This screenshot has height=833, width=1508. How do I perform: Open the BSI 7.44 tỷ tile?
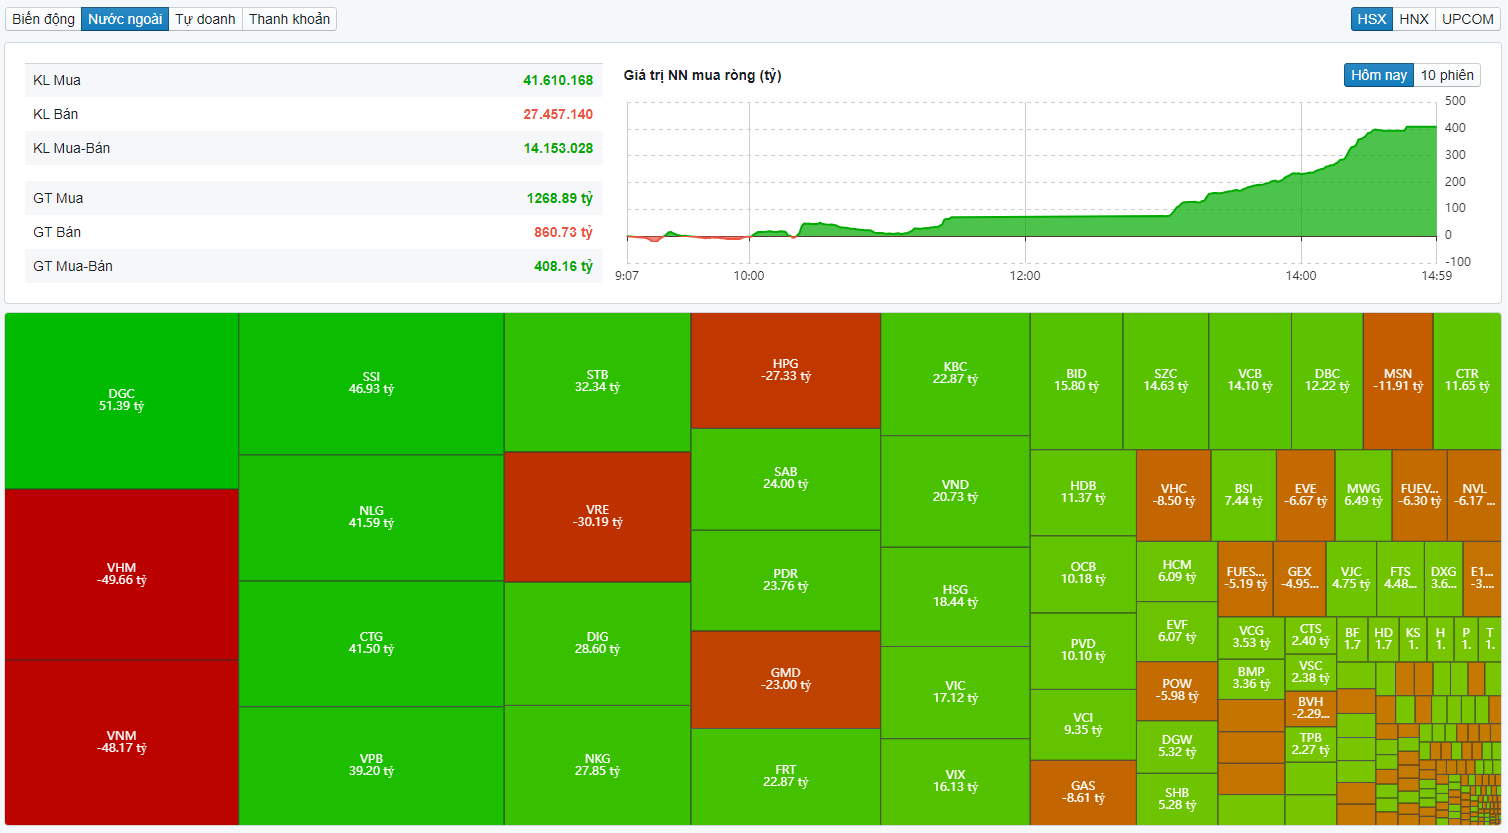coord(1243,495)
